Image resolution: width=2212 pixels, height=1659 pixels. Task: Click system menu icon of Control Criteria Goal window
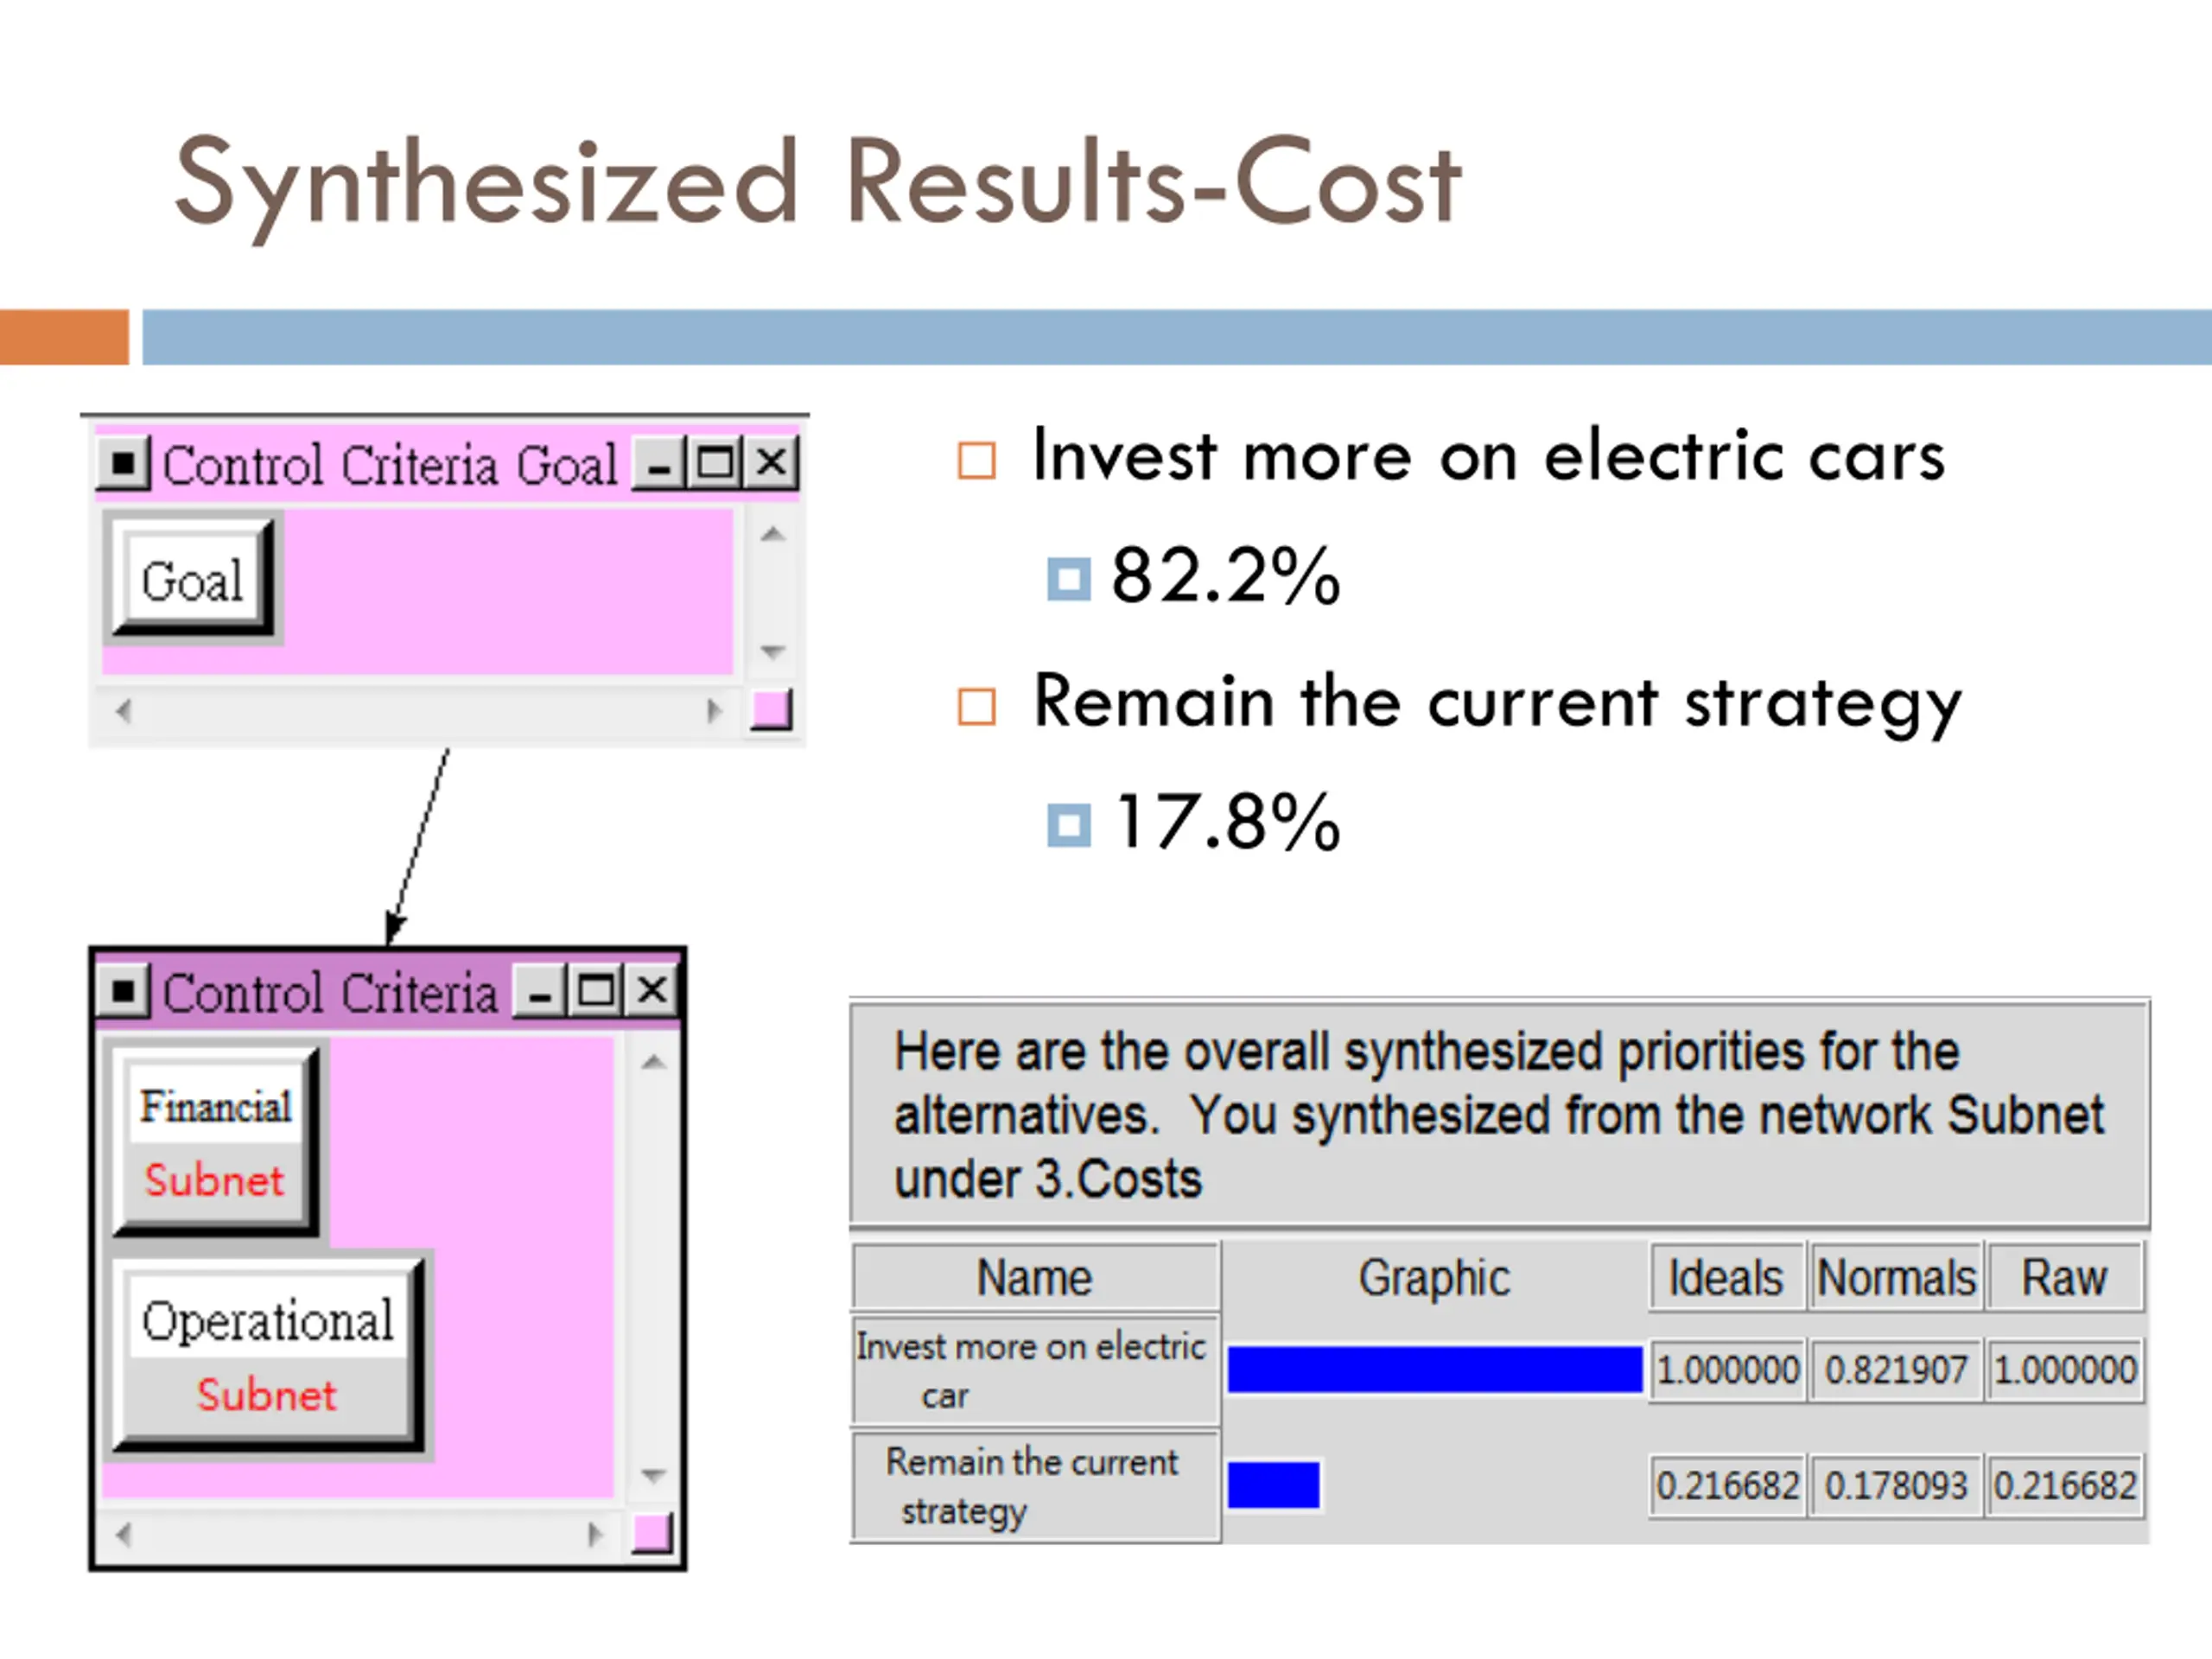[123, 464]
